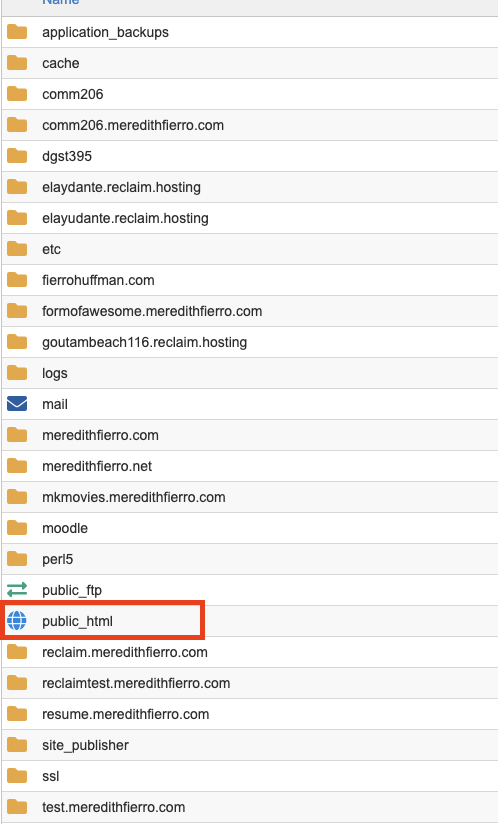Click the envelope icon for mail
This screenshot has height=824, width=498.
coord(17,404)
